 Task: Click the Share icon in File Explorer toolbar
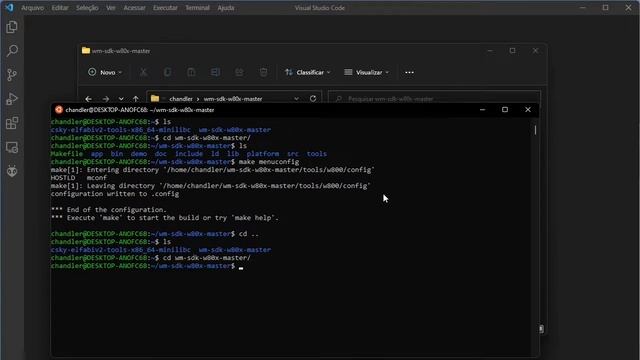click(239, 72)
